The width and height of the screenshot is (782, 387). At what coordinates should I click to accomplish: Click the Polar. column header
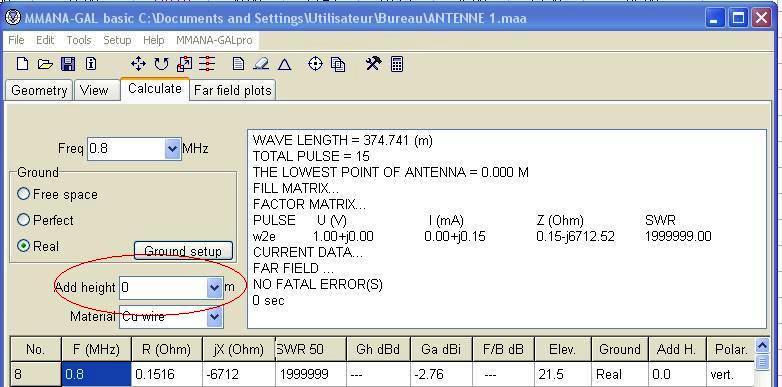pos(731,349)
